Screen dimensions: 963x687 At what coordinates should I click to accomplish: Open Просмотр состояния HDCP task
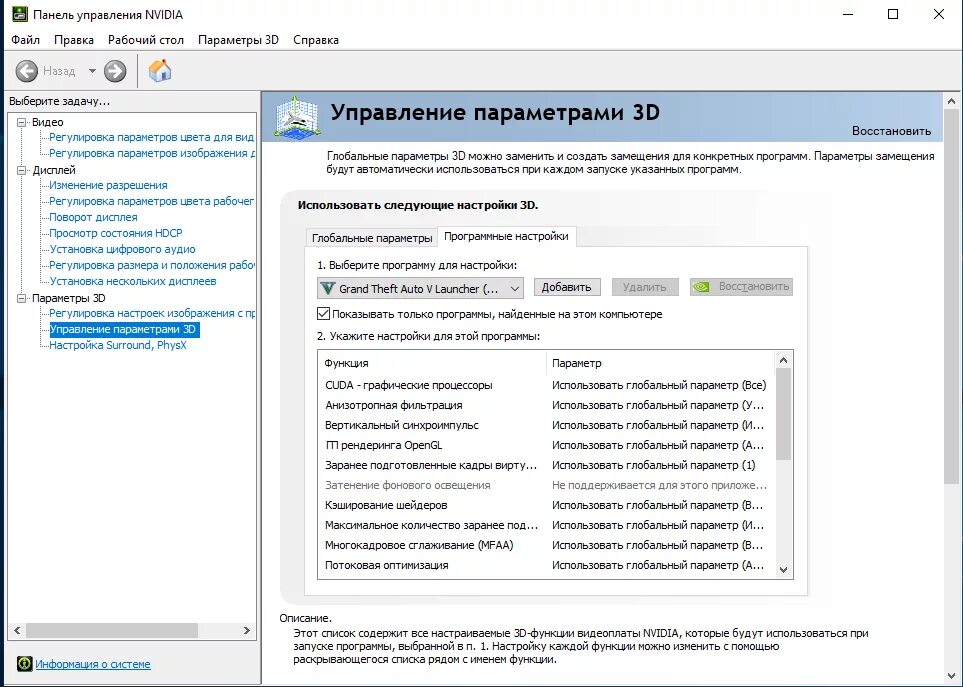[115, 233]
